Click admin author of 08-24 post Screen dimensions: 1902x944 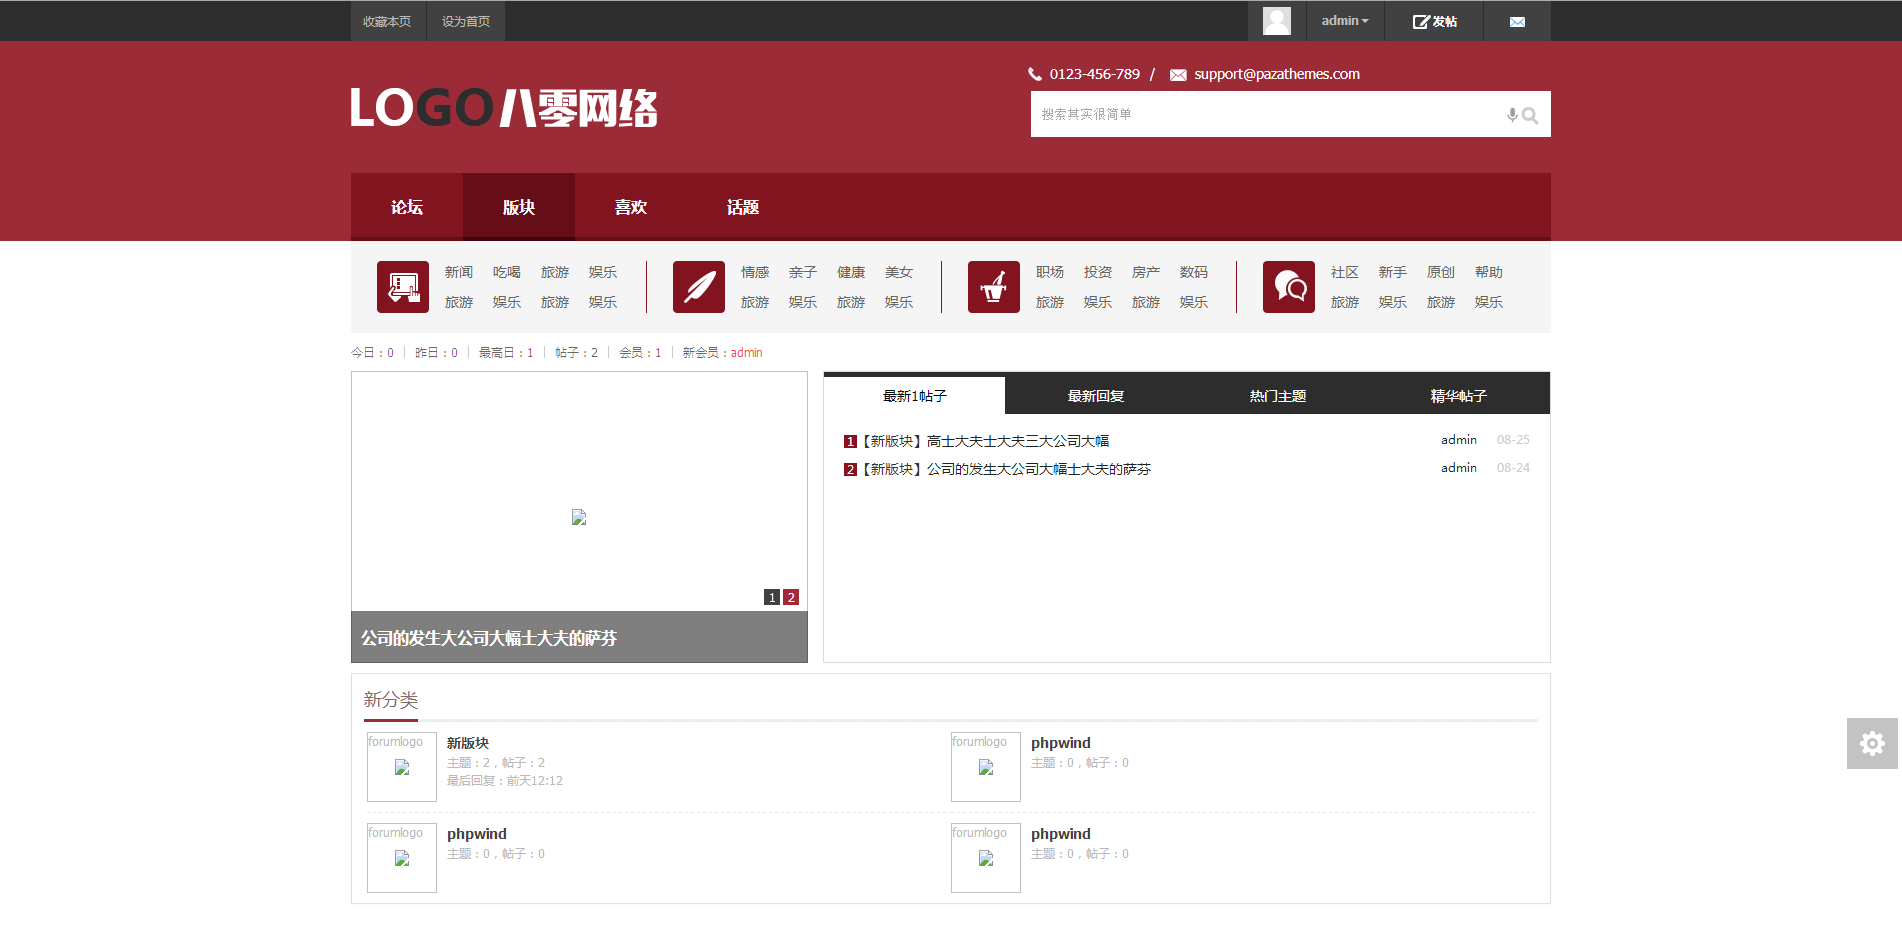[1459, 468]
